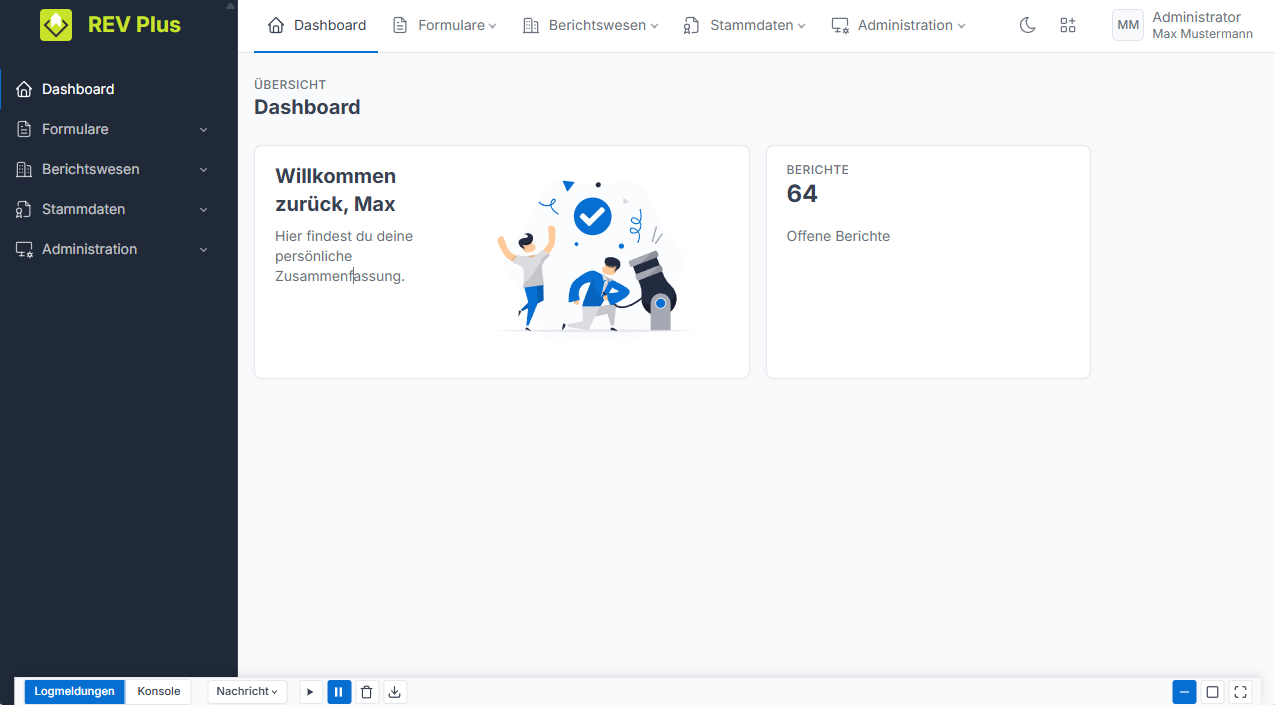This screenshot has height=705, width=1275.
Task: Select the Dashboard tab in top navigation
Action: [316, 25]
